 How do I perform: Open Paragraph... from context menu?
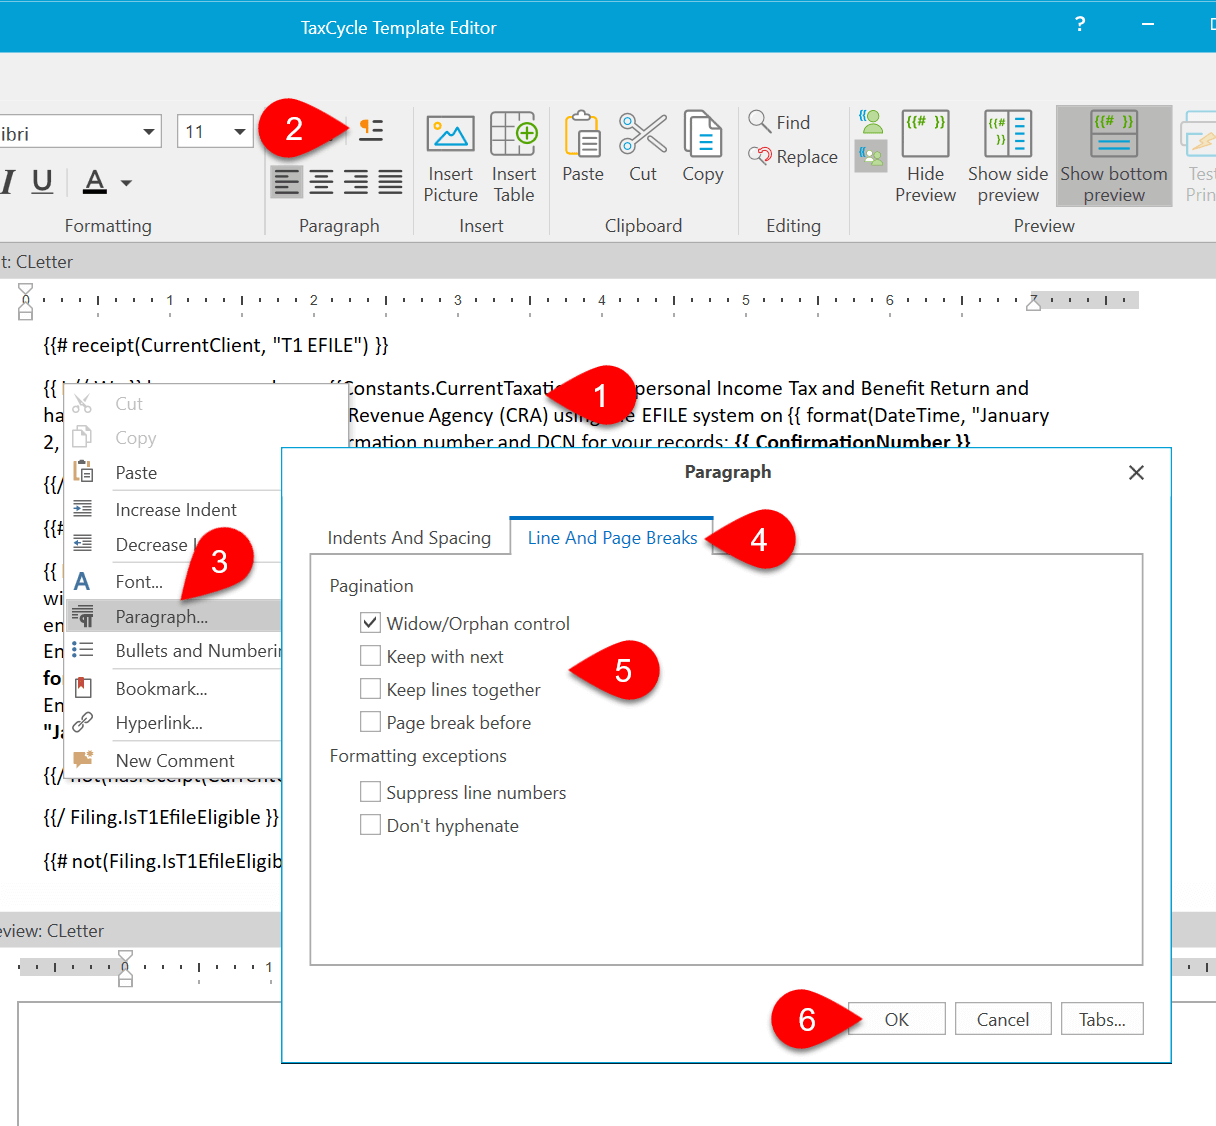point(172,616)
